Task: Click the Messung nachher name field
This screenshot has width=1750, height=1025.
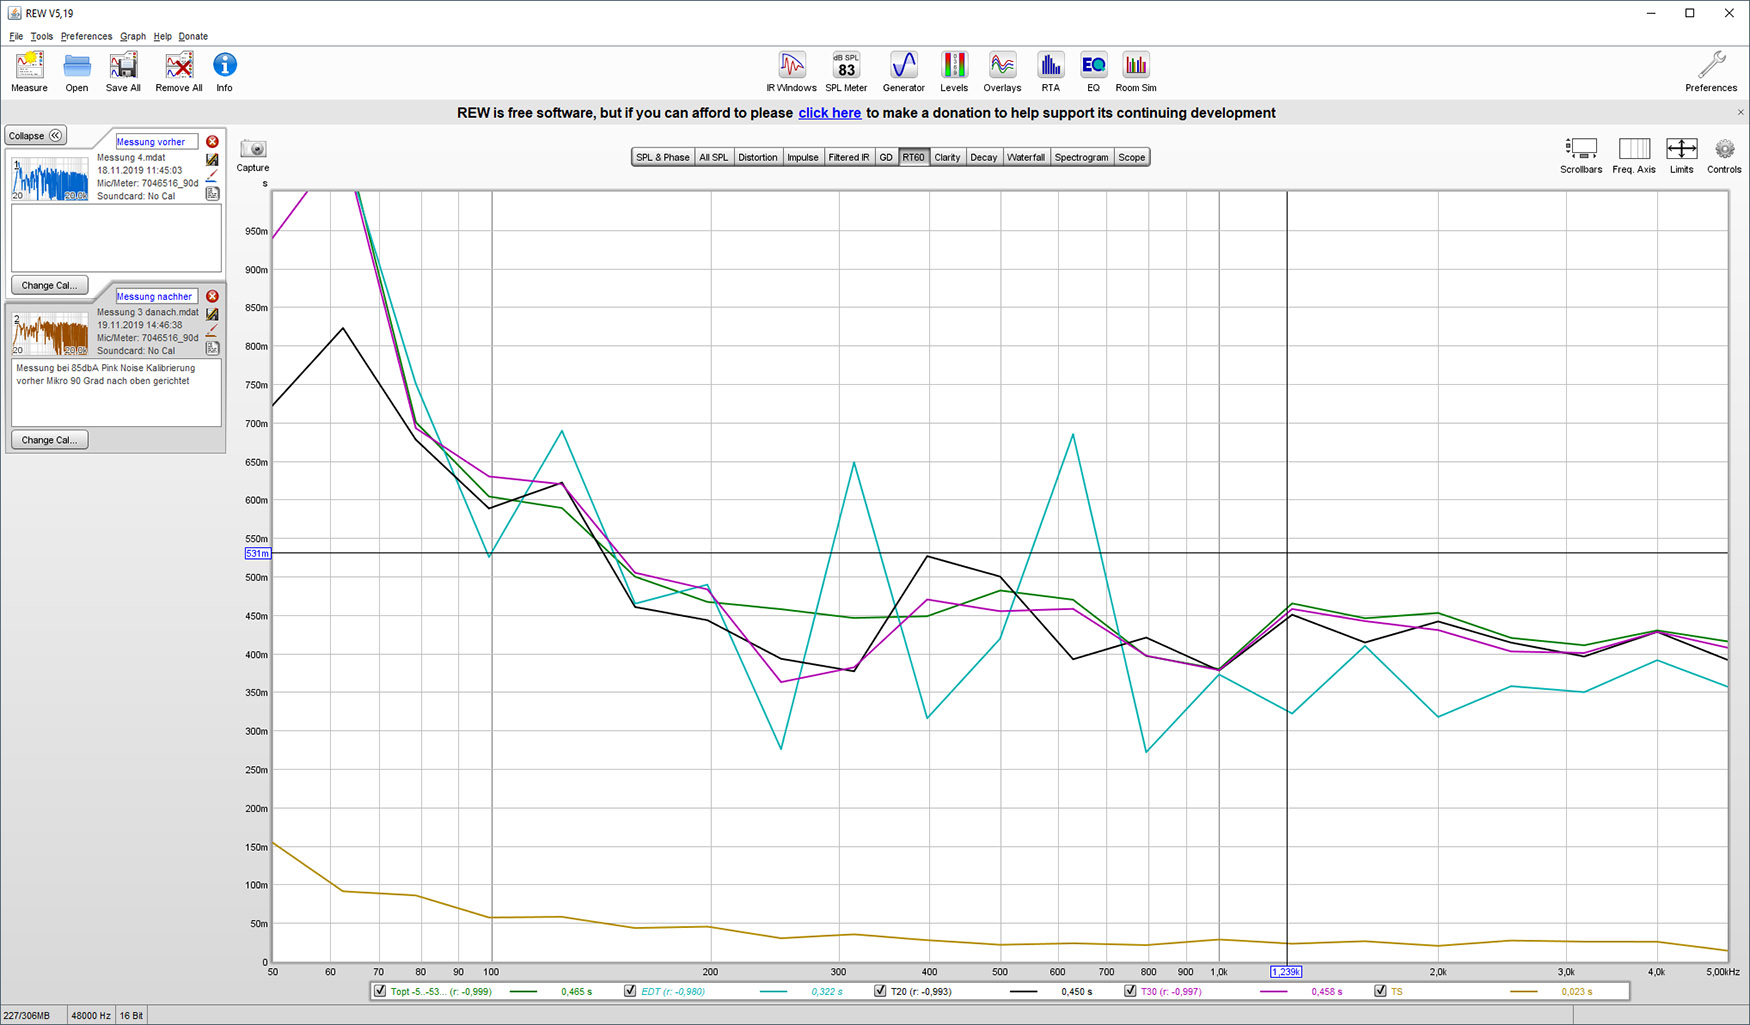Action: pos(156,296)
